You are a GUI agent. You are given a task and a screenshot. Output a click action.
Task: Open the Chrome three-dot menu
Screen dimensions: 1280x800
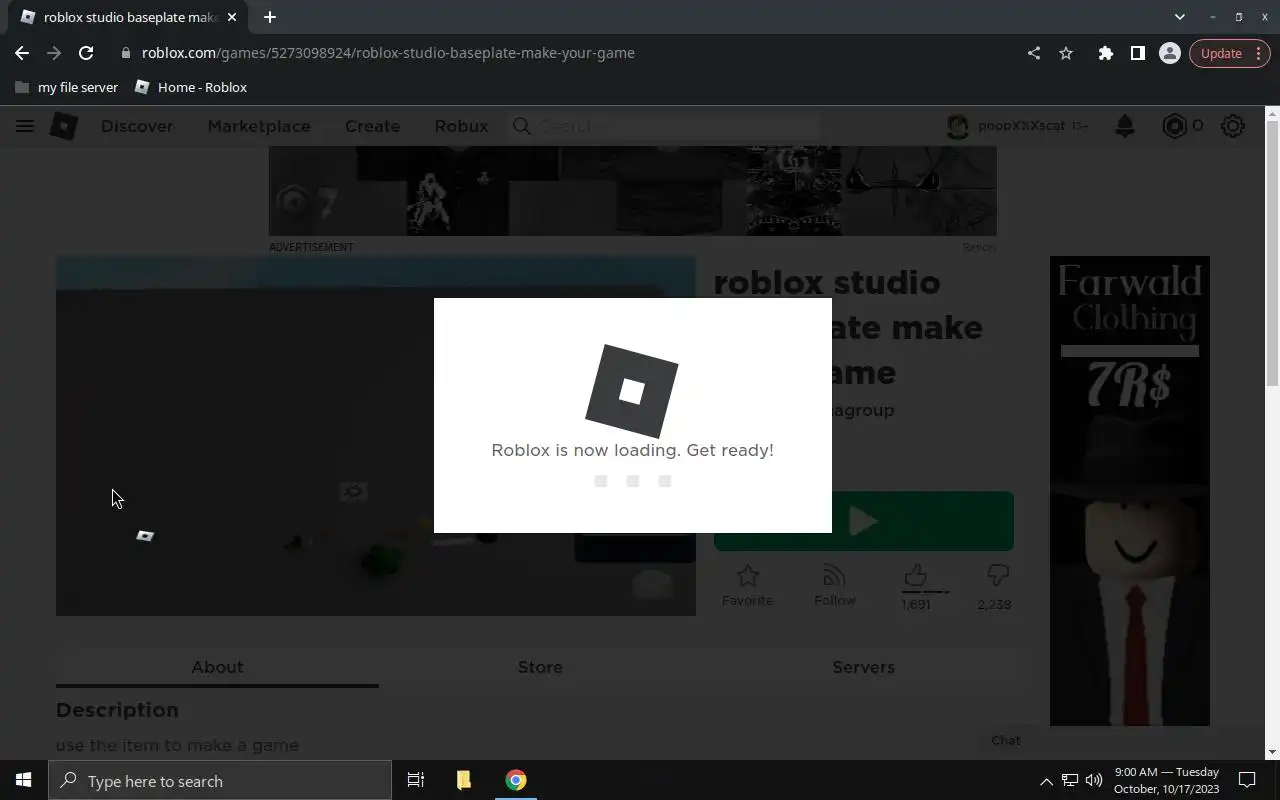point(1258,53)
